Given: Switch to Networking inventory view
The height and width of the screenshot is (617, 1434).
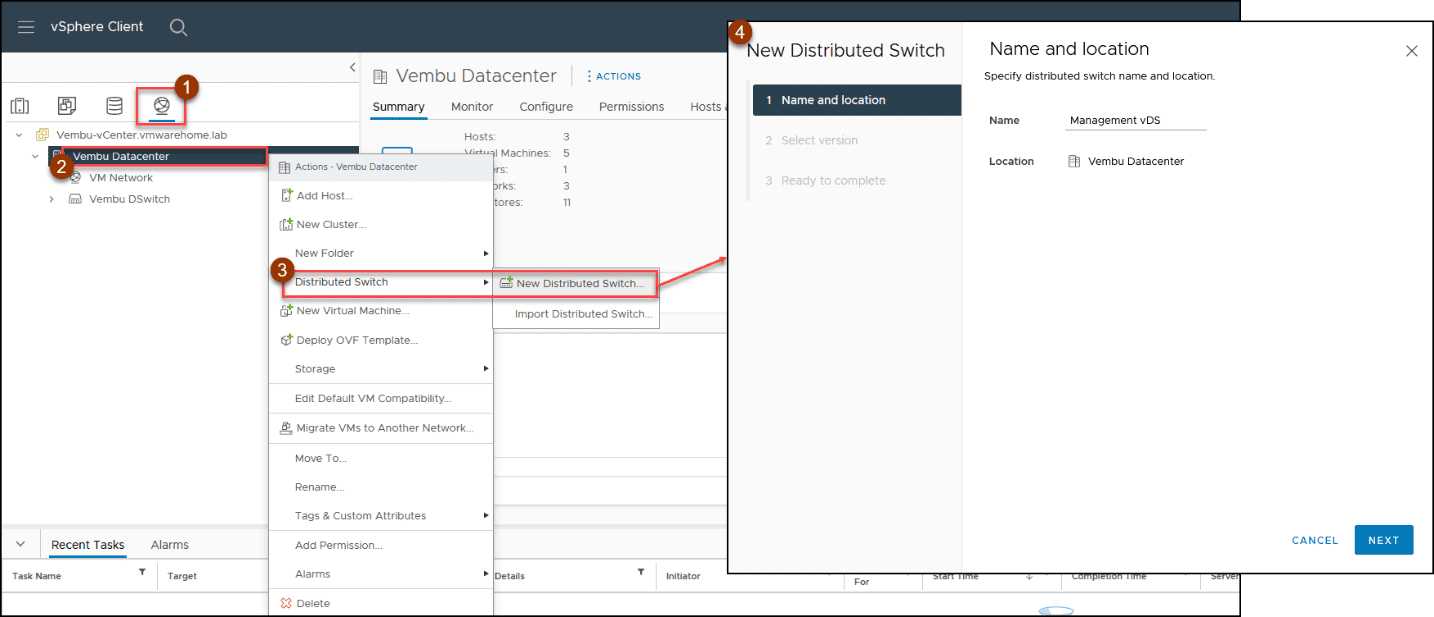Looking at the screenshot, I should point(161,106).
